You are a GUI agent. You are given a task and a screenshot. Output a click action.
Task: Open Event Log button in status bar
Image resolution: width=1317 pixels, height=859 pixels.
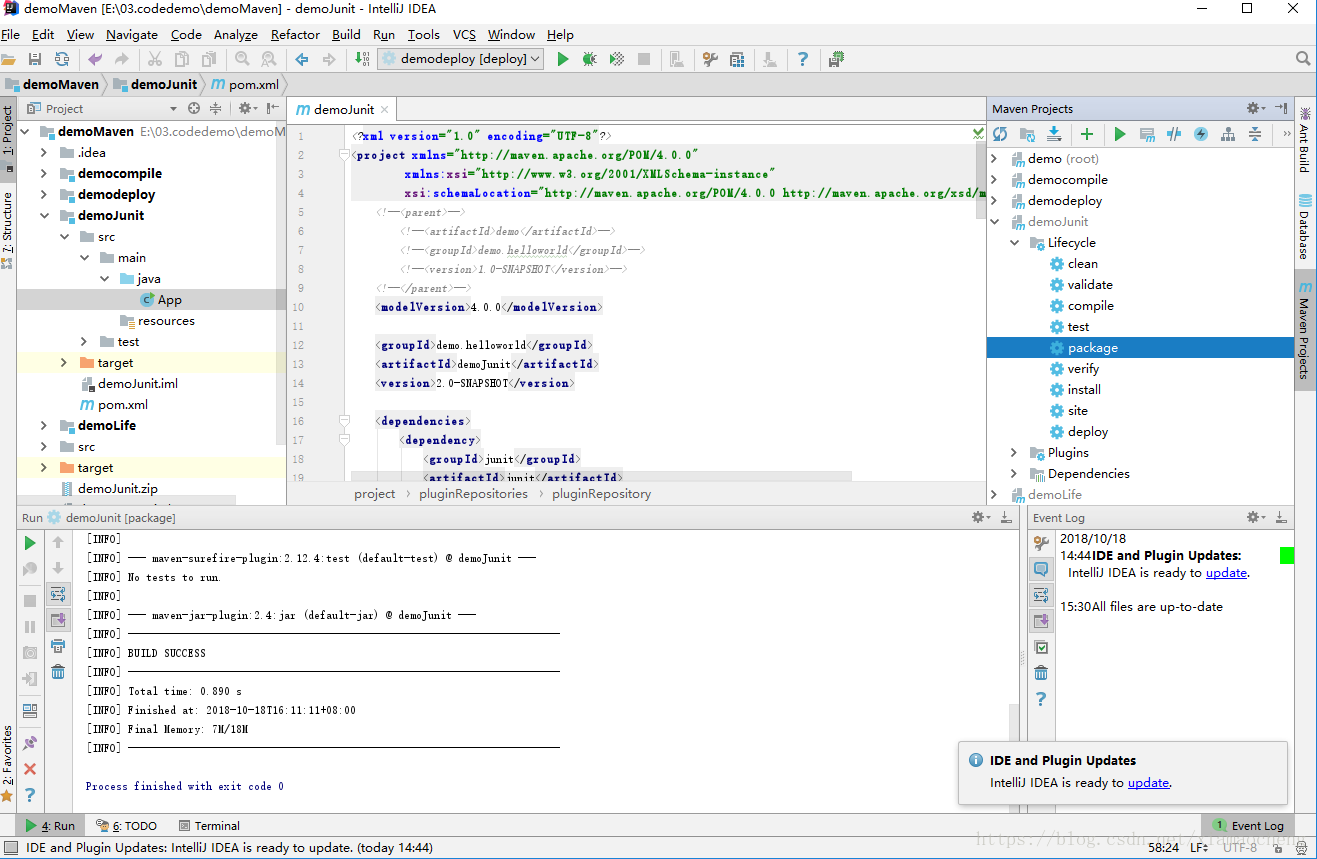1248,826
